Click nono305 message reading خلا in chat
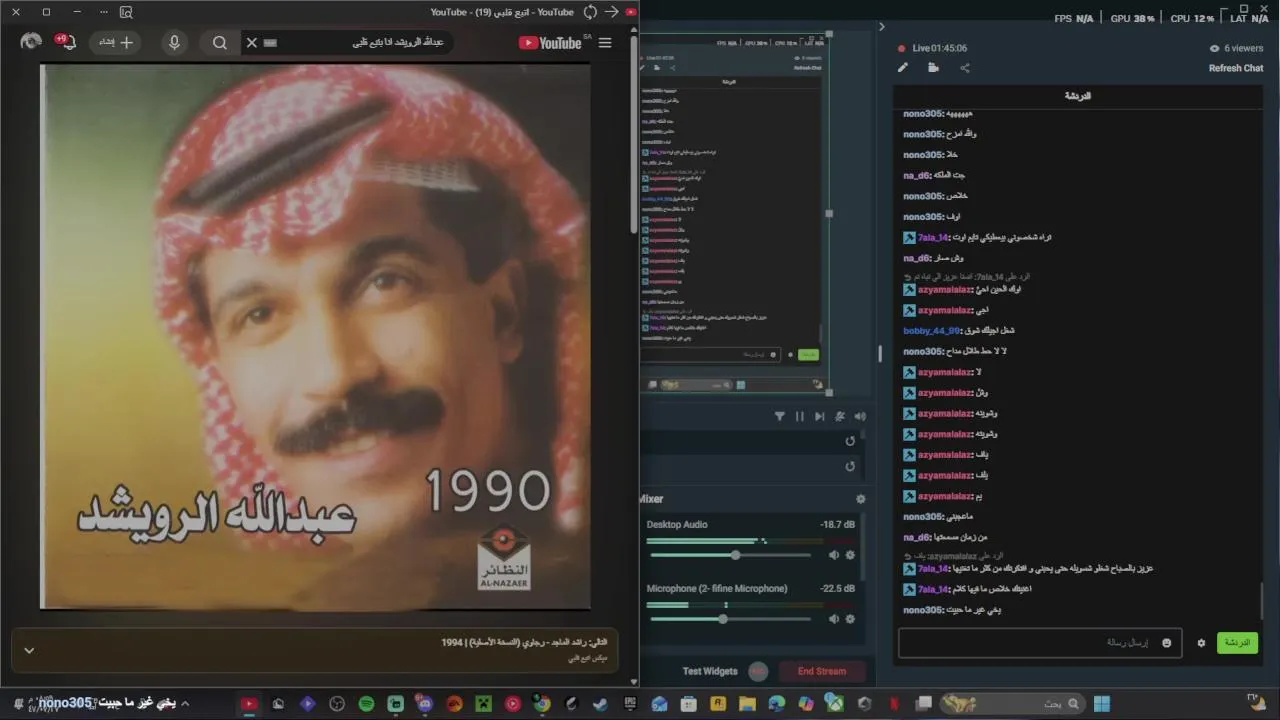 931,155
